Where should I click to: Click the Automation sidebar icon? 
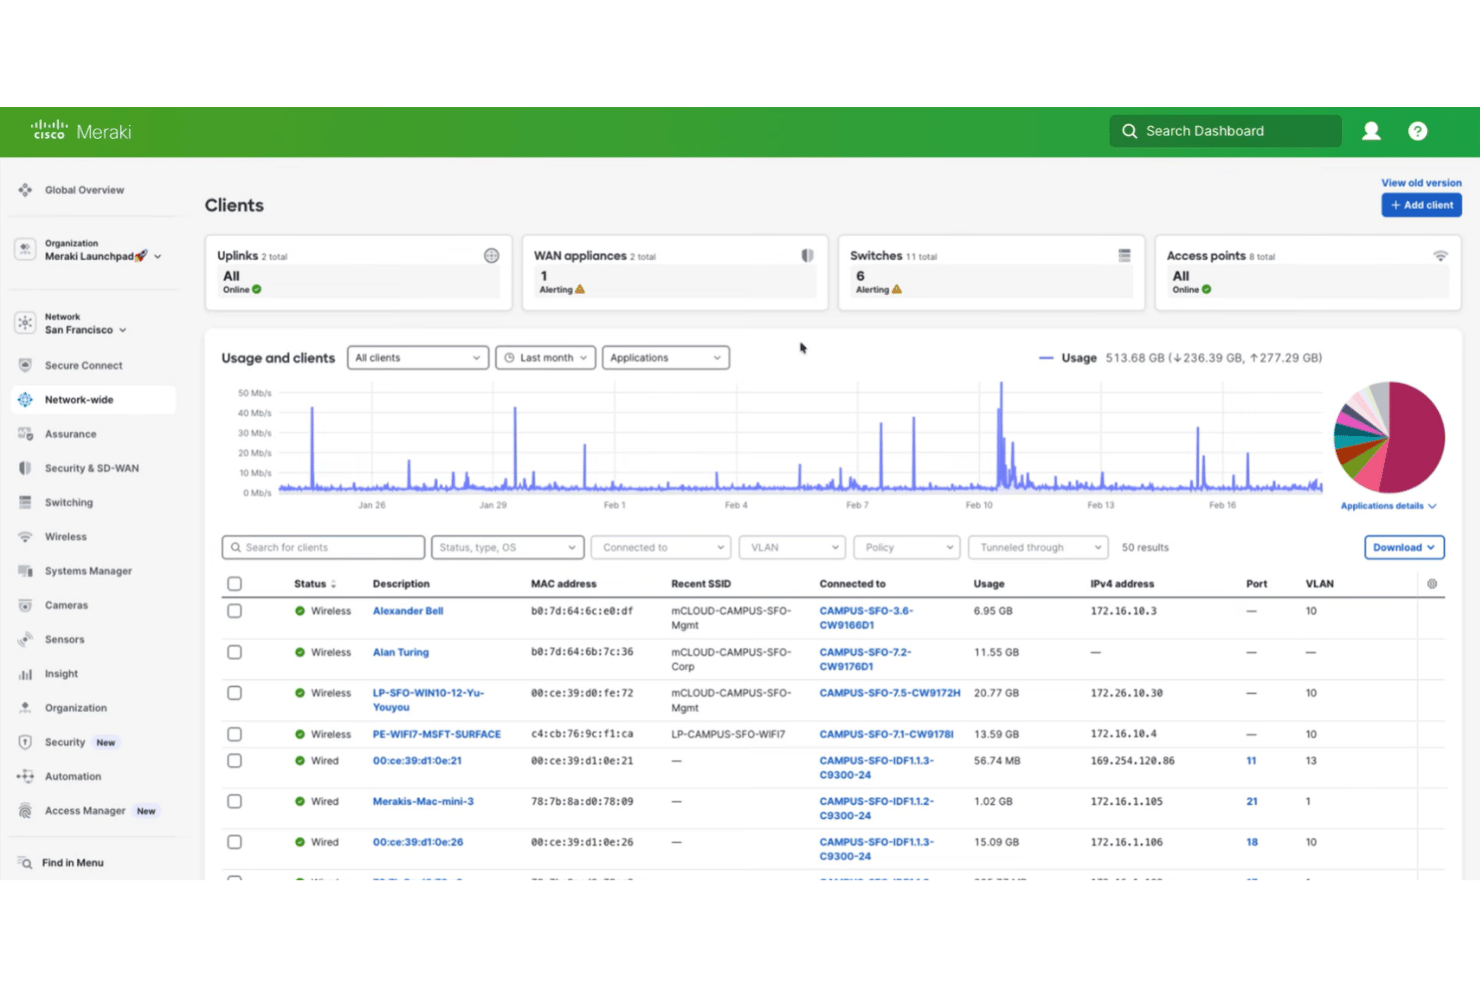click(x=25, y=776)
